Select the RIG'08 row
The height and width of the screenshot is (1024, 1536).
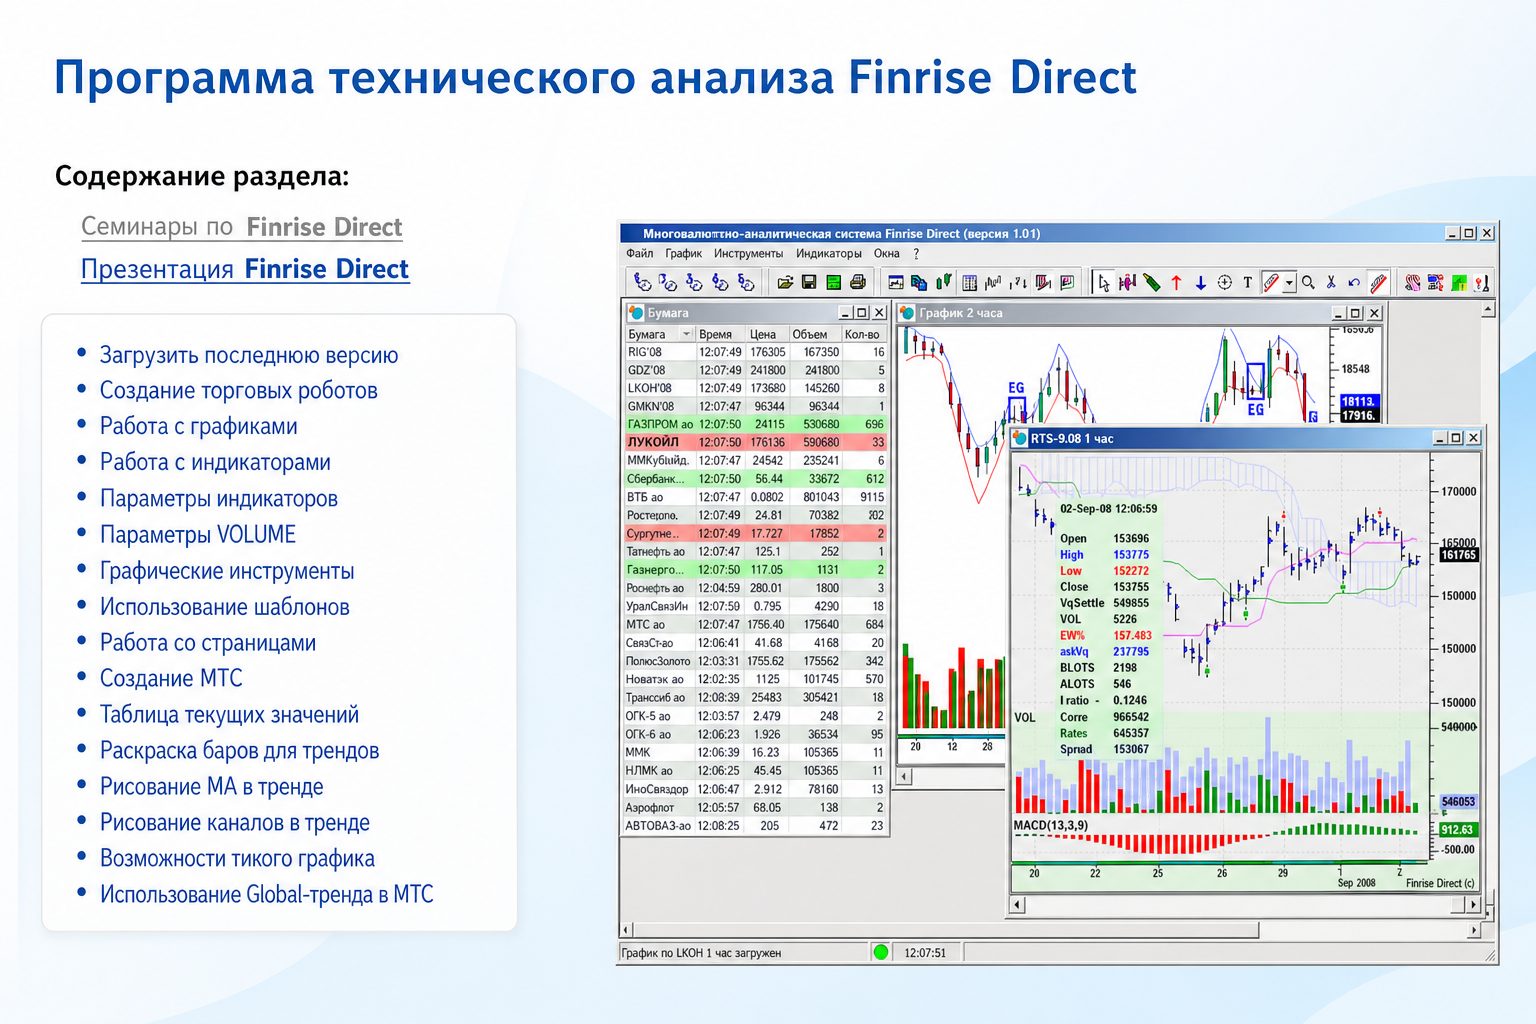pos(755,352)
